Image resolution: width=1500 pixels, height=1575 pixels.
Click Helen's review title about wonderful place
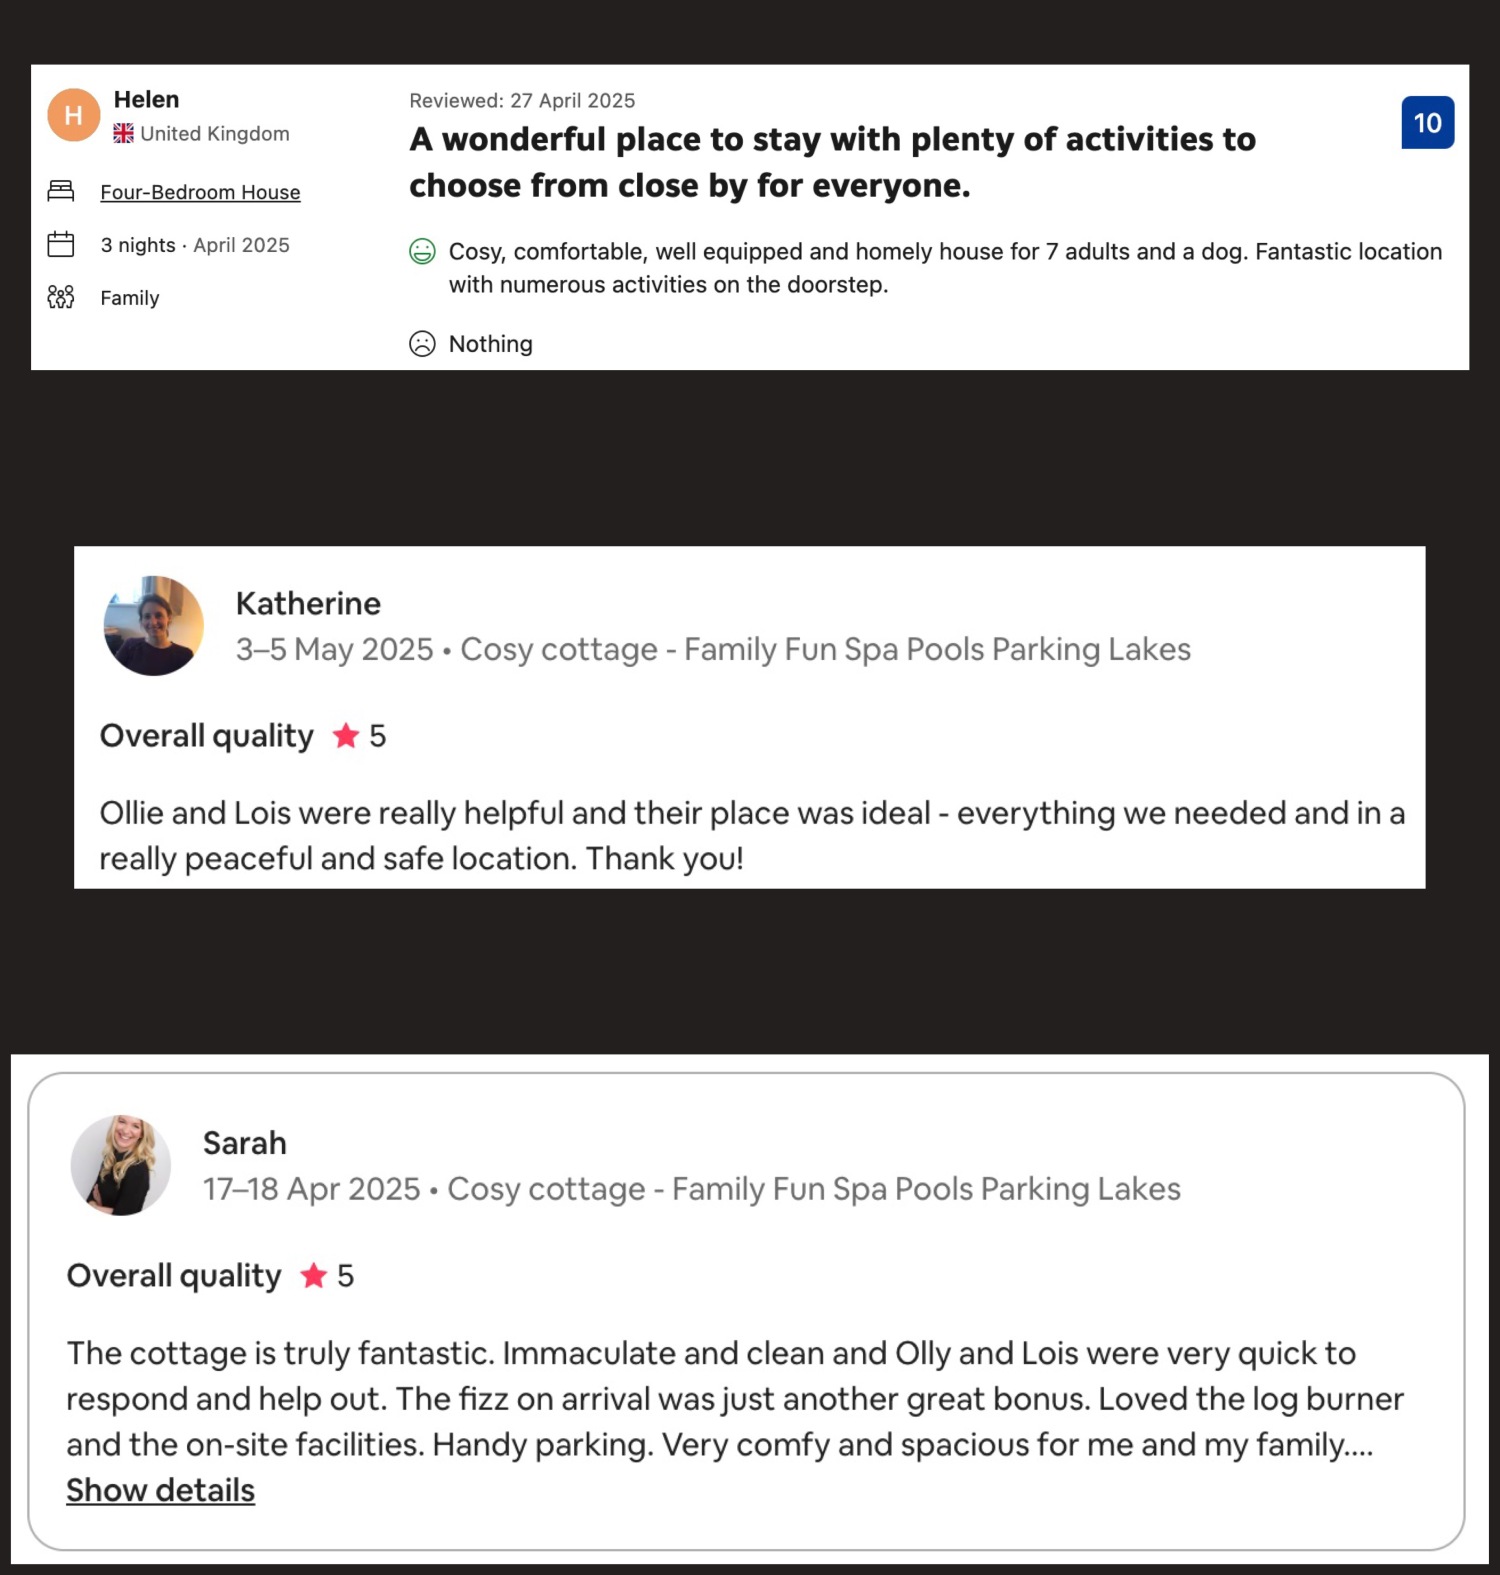[x=832, y=162]
